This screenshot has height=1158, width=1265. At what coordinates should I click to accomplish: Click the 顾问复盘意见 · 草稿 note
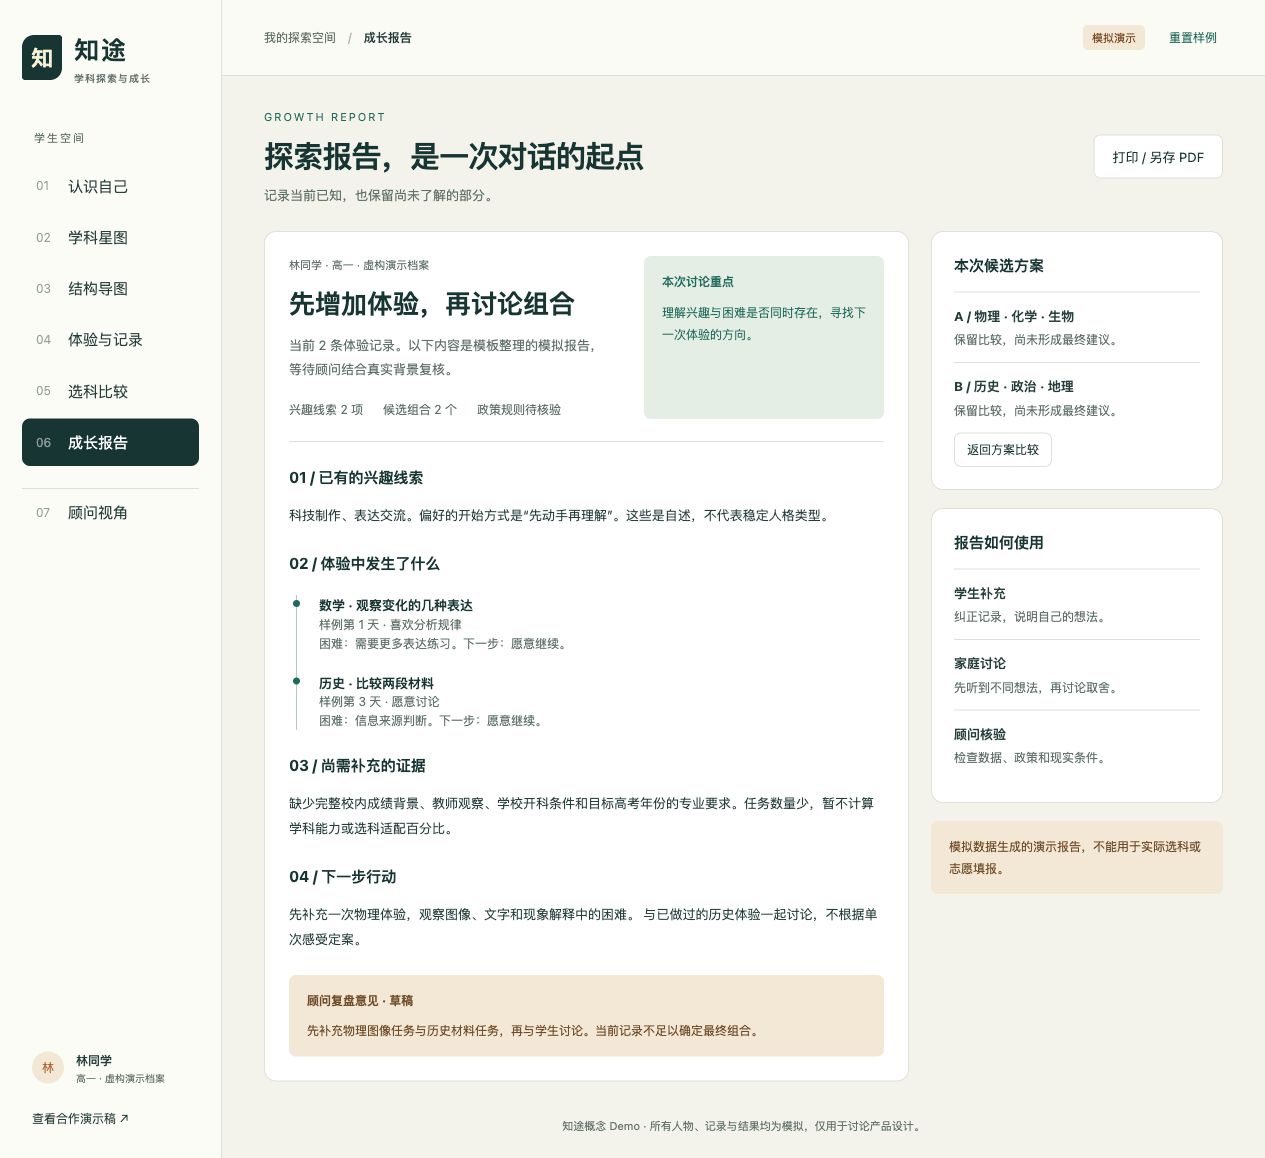coord(586,1015)
